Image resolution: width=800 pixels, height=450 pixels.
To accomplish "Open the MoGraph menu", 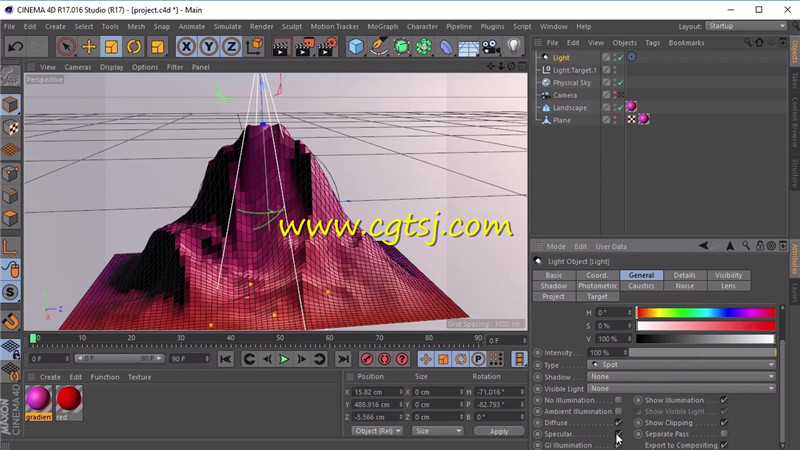I will [x=383, y=27].
